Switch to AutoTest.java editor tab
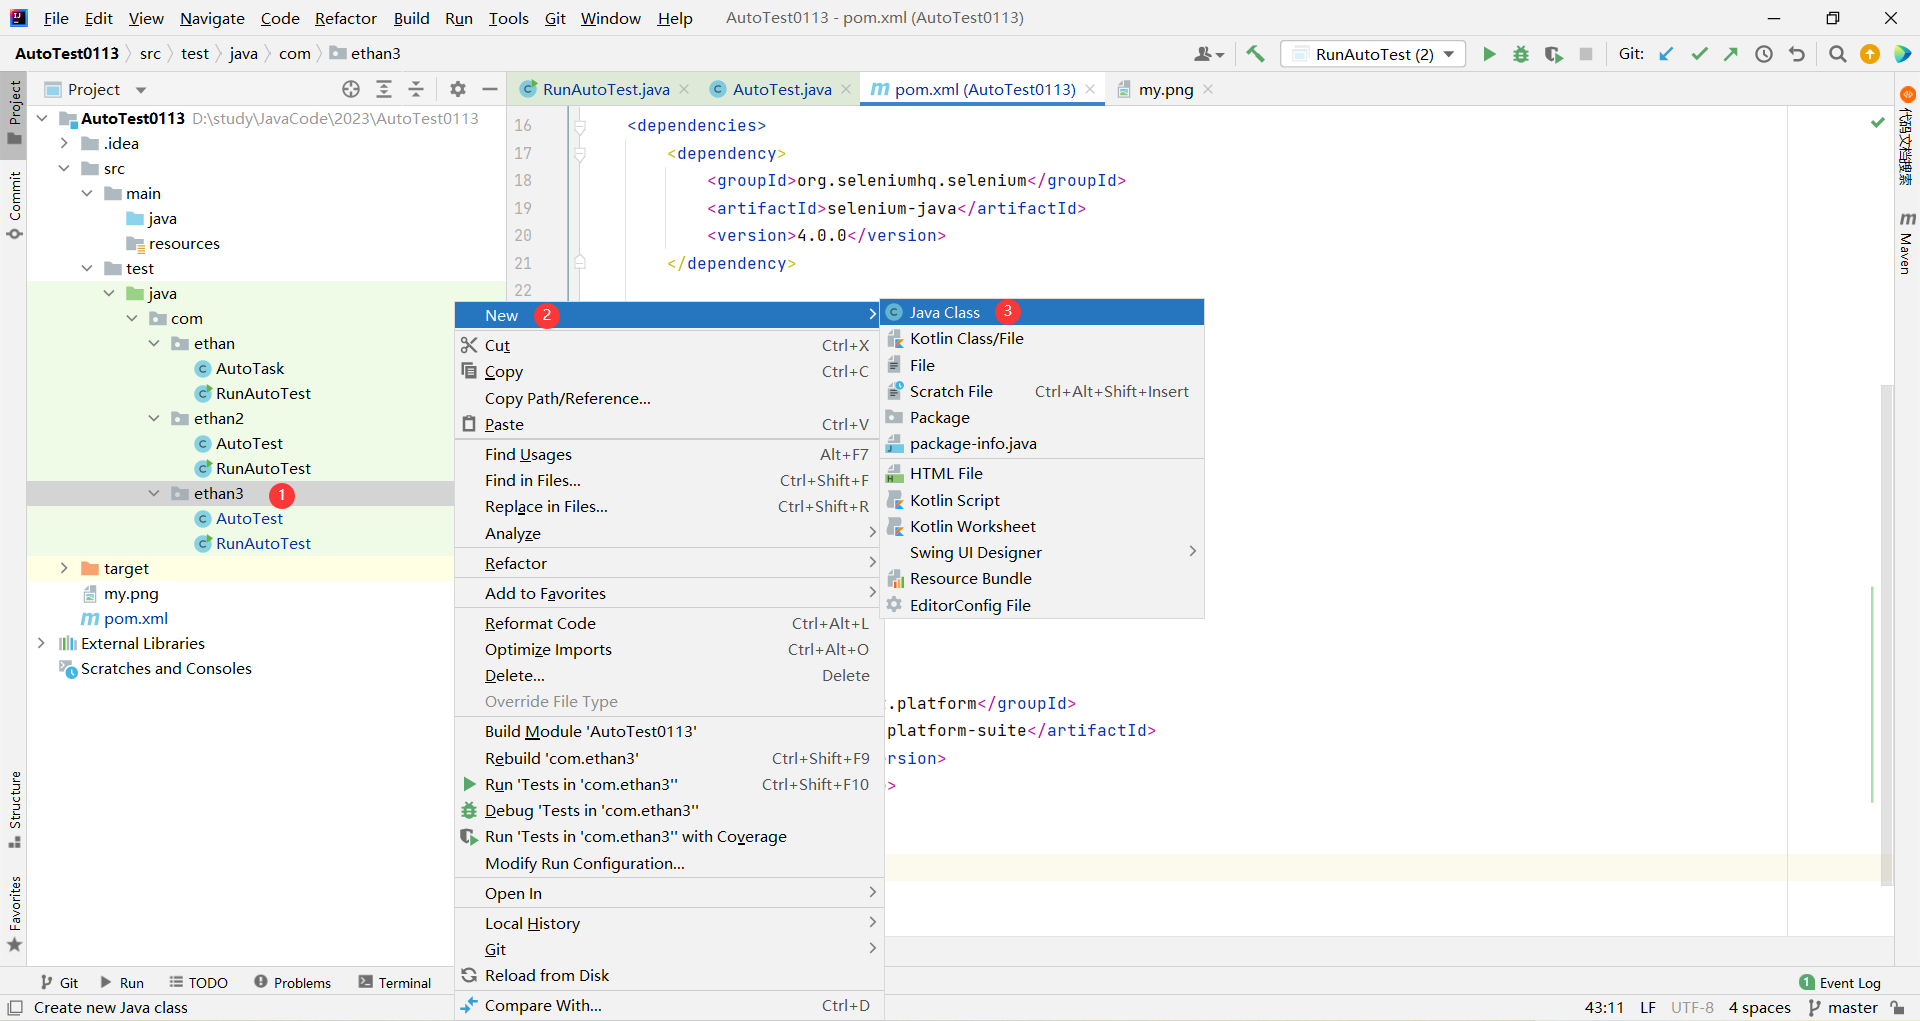 [781, 89]
